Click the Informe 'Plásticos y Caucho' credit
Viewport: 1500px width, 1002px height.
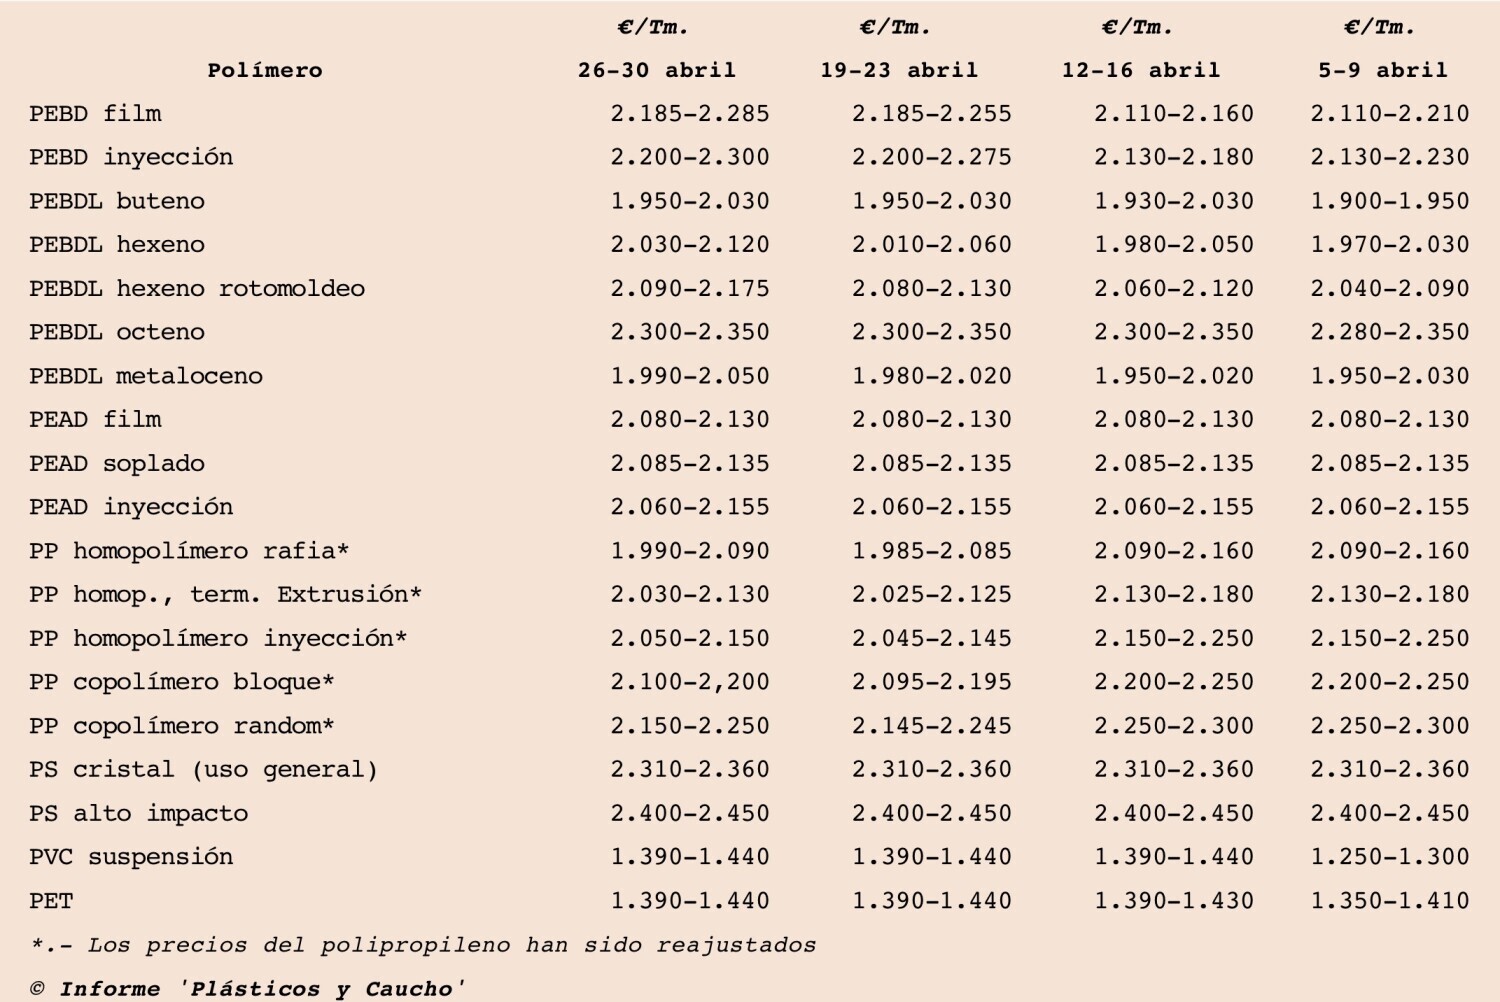(x=248, y=989)
